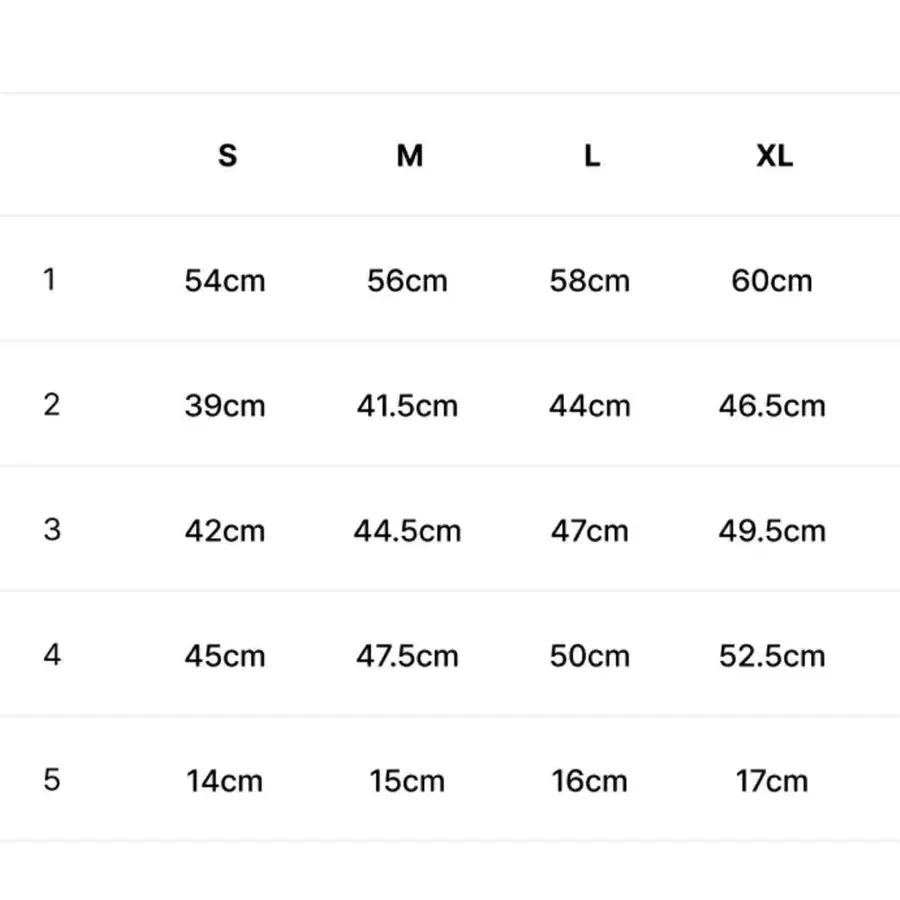Click the 45cm cell in row 4
Viewport: 900px width, 900px height.
coord(225,655)
